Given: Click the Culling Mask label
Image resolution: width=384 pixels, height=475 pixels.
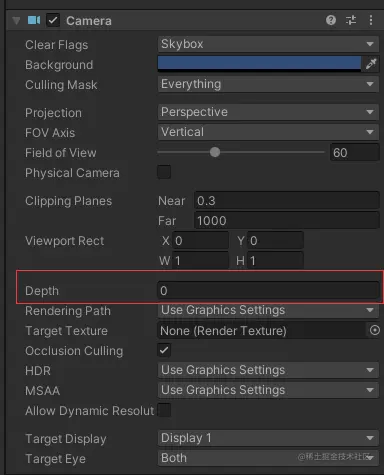Looking at the screenshot, I should 61,85.
